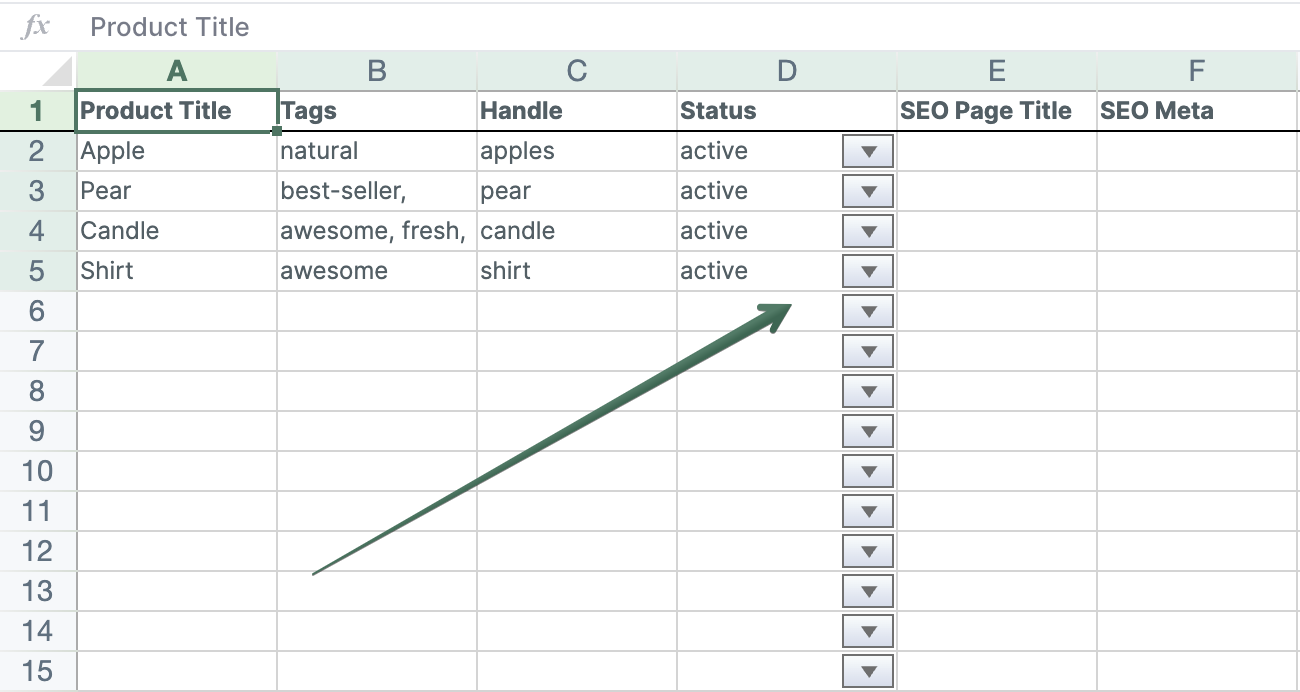This screenshot has width=1300, height=692.
Task: Select the handle cell containing apples
Action: click(577, 151)
